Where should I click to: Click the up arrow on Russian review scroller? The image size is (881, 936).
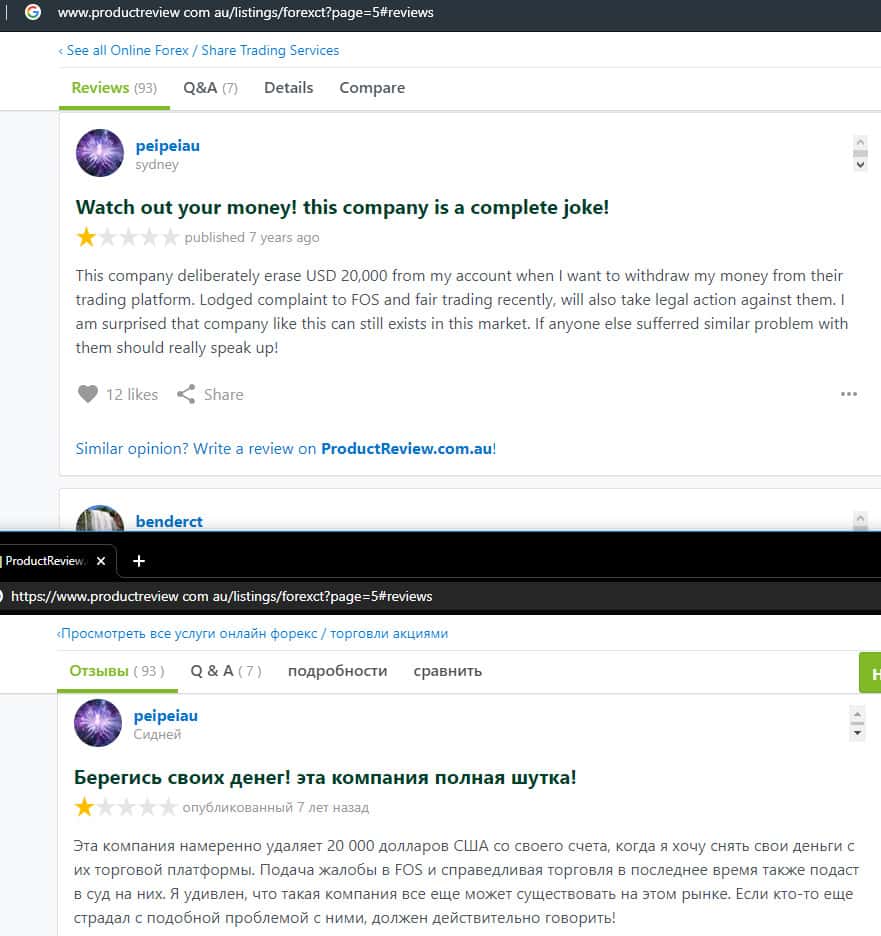pos(857,714)
